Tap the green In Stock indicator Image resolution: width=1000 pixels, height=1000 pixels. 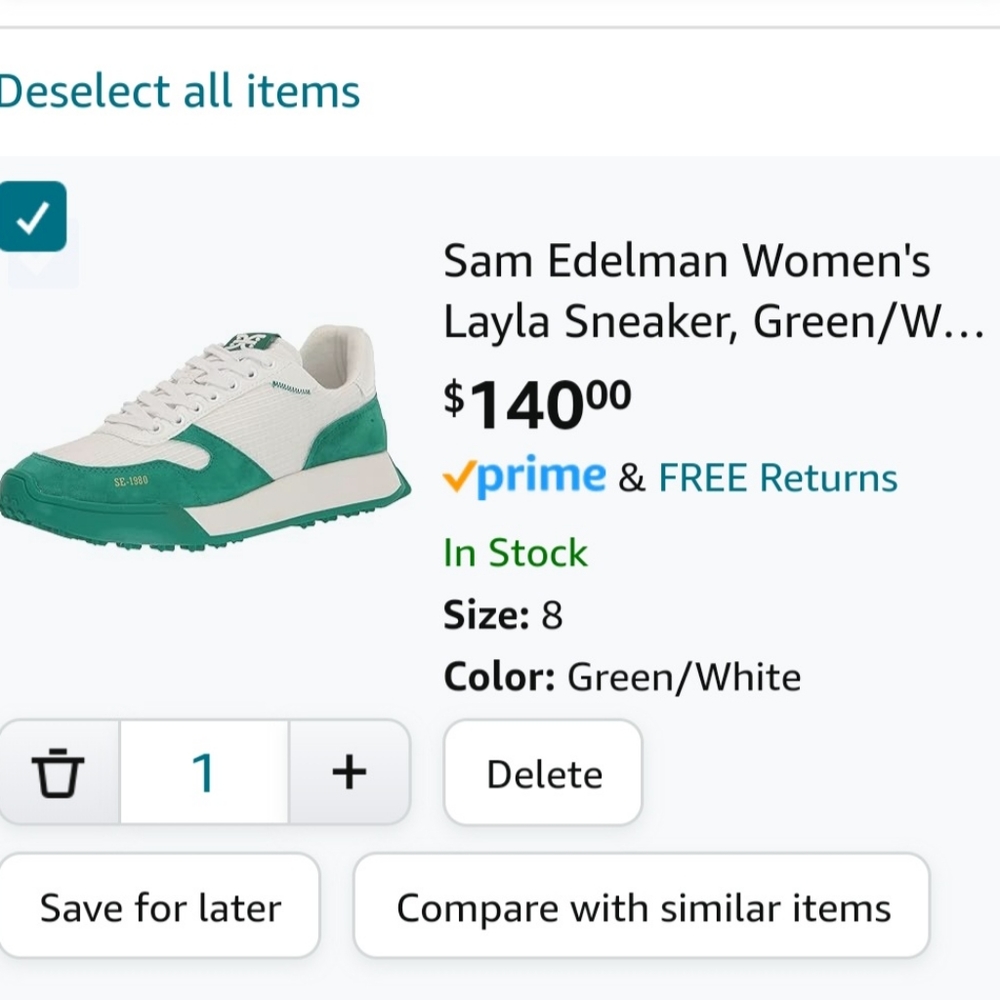pos(515,553)
